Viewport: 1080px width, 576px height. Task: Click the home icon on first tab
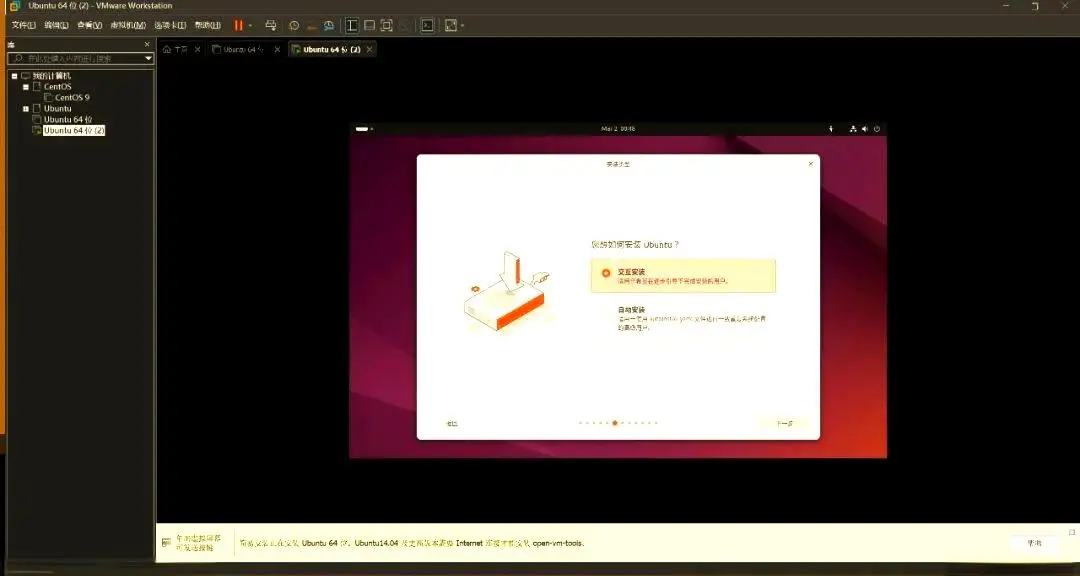coord(167,50)
